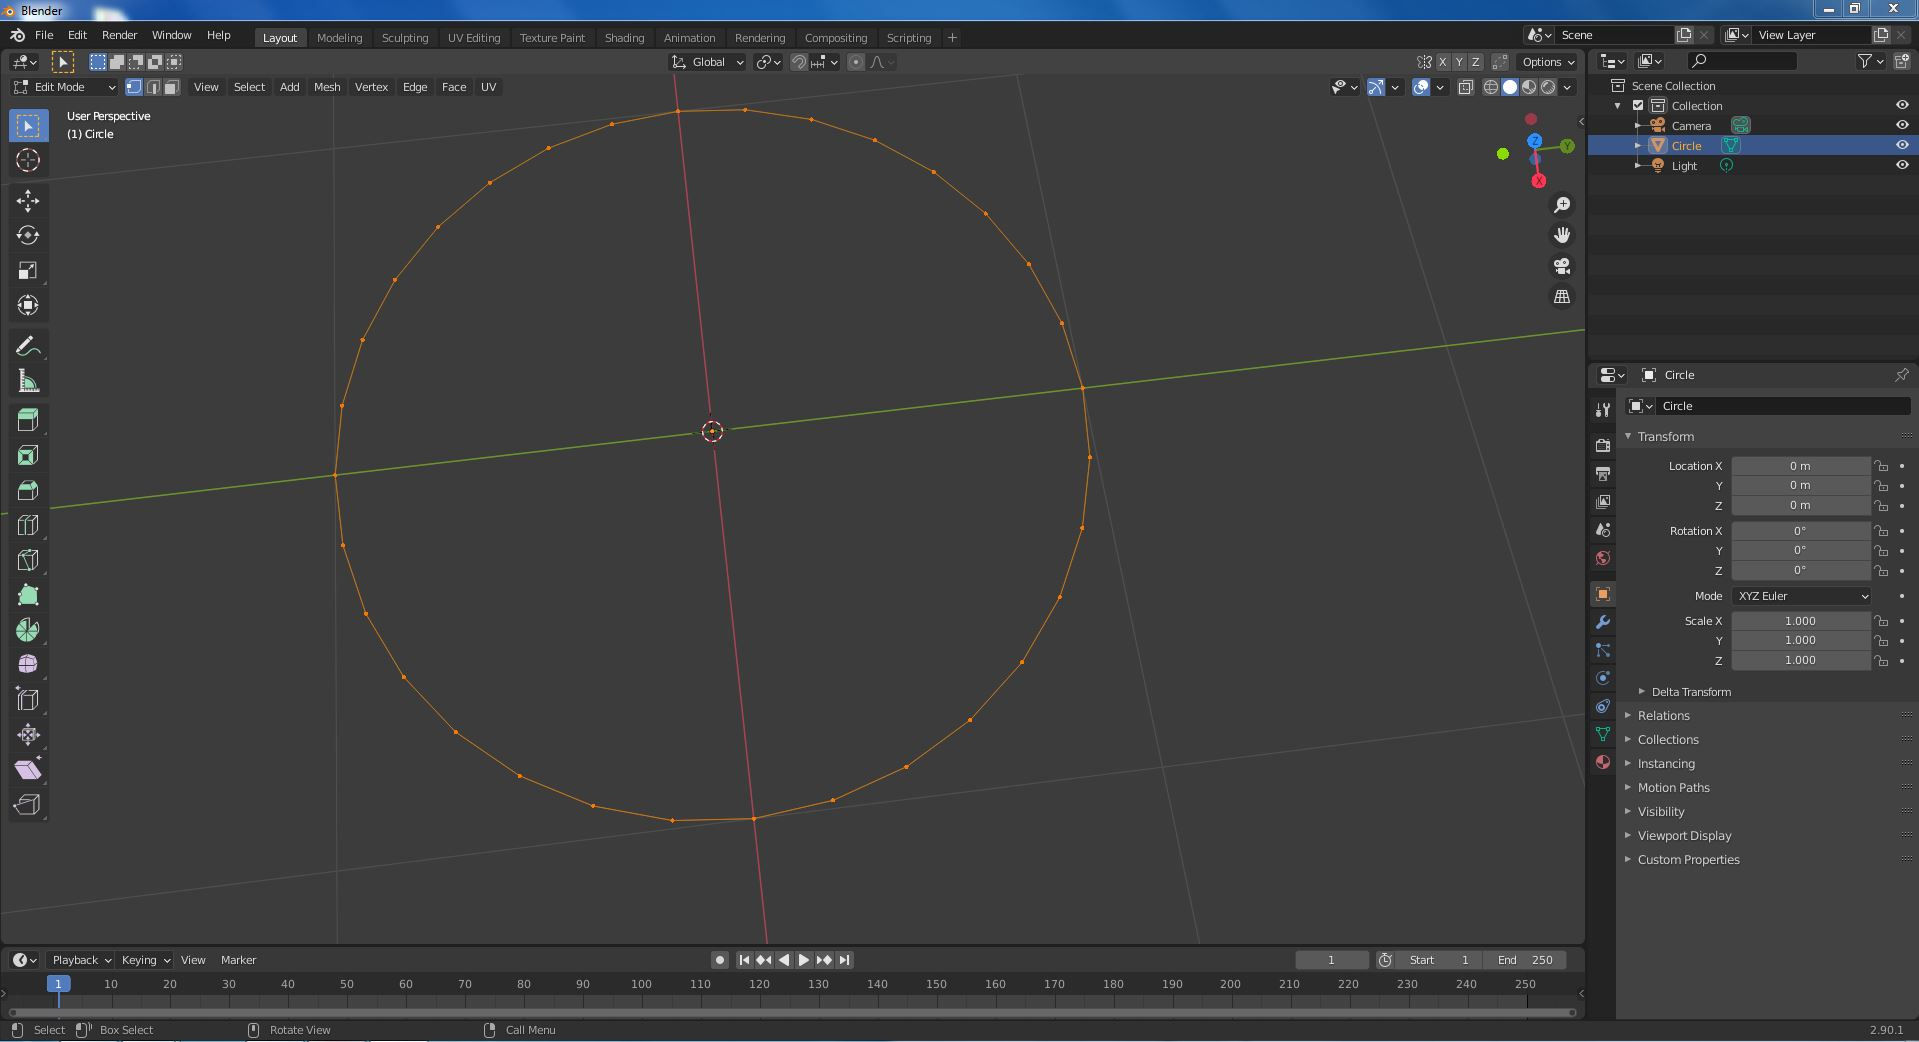Screen dimensions: 1919x1042
Task: Click the Pan view hand icon
Action: click(1562, 235)
